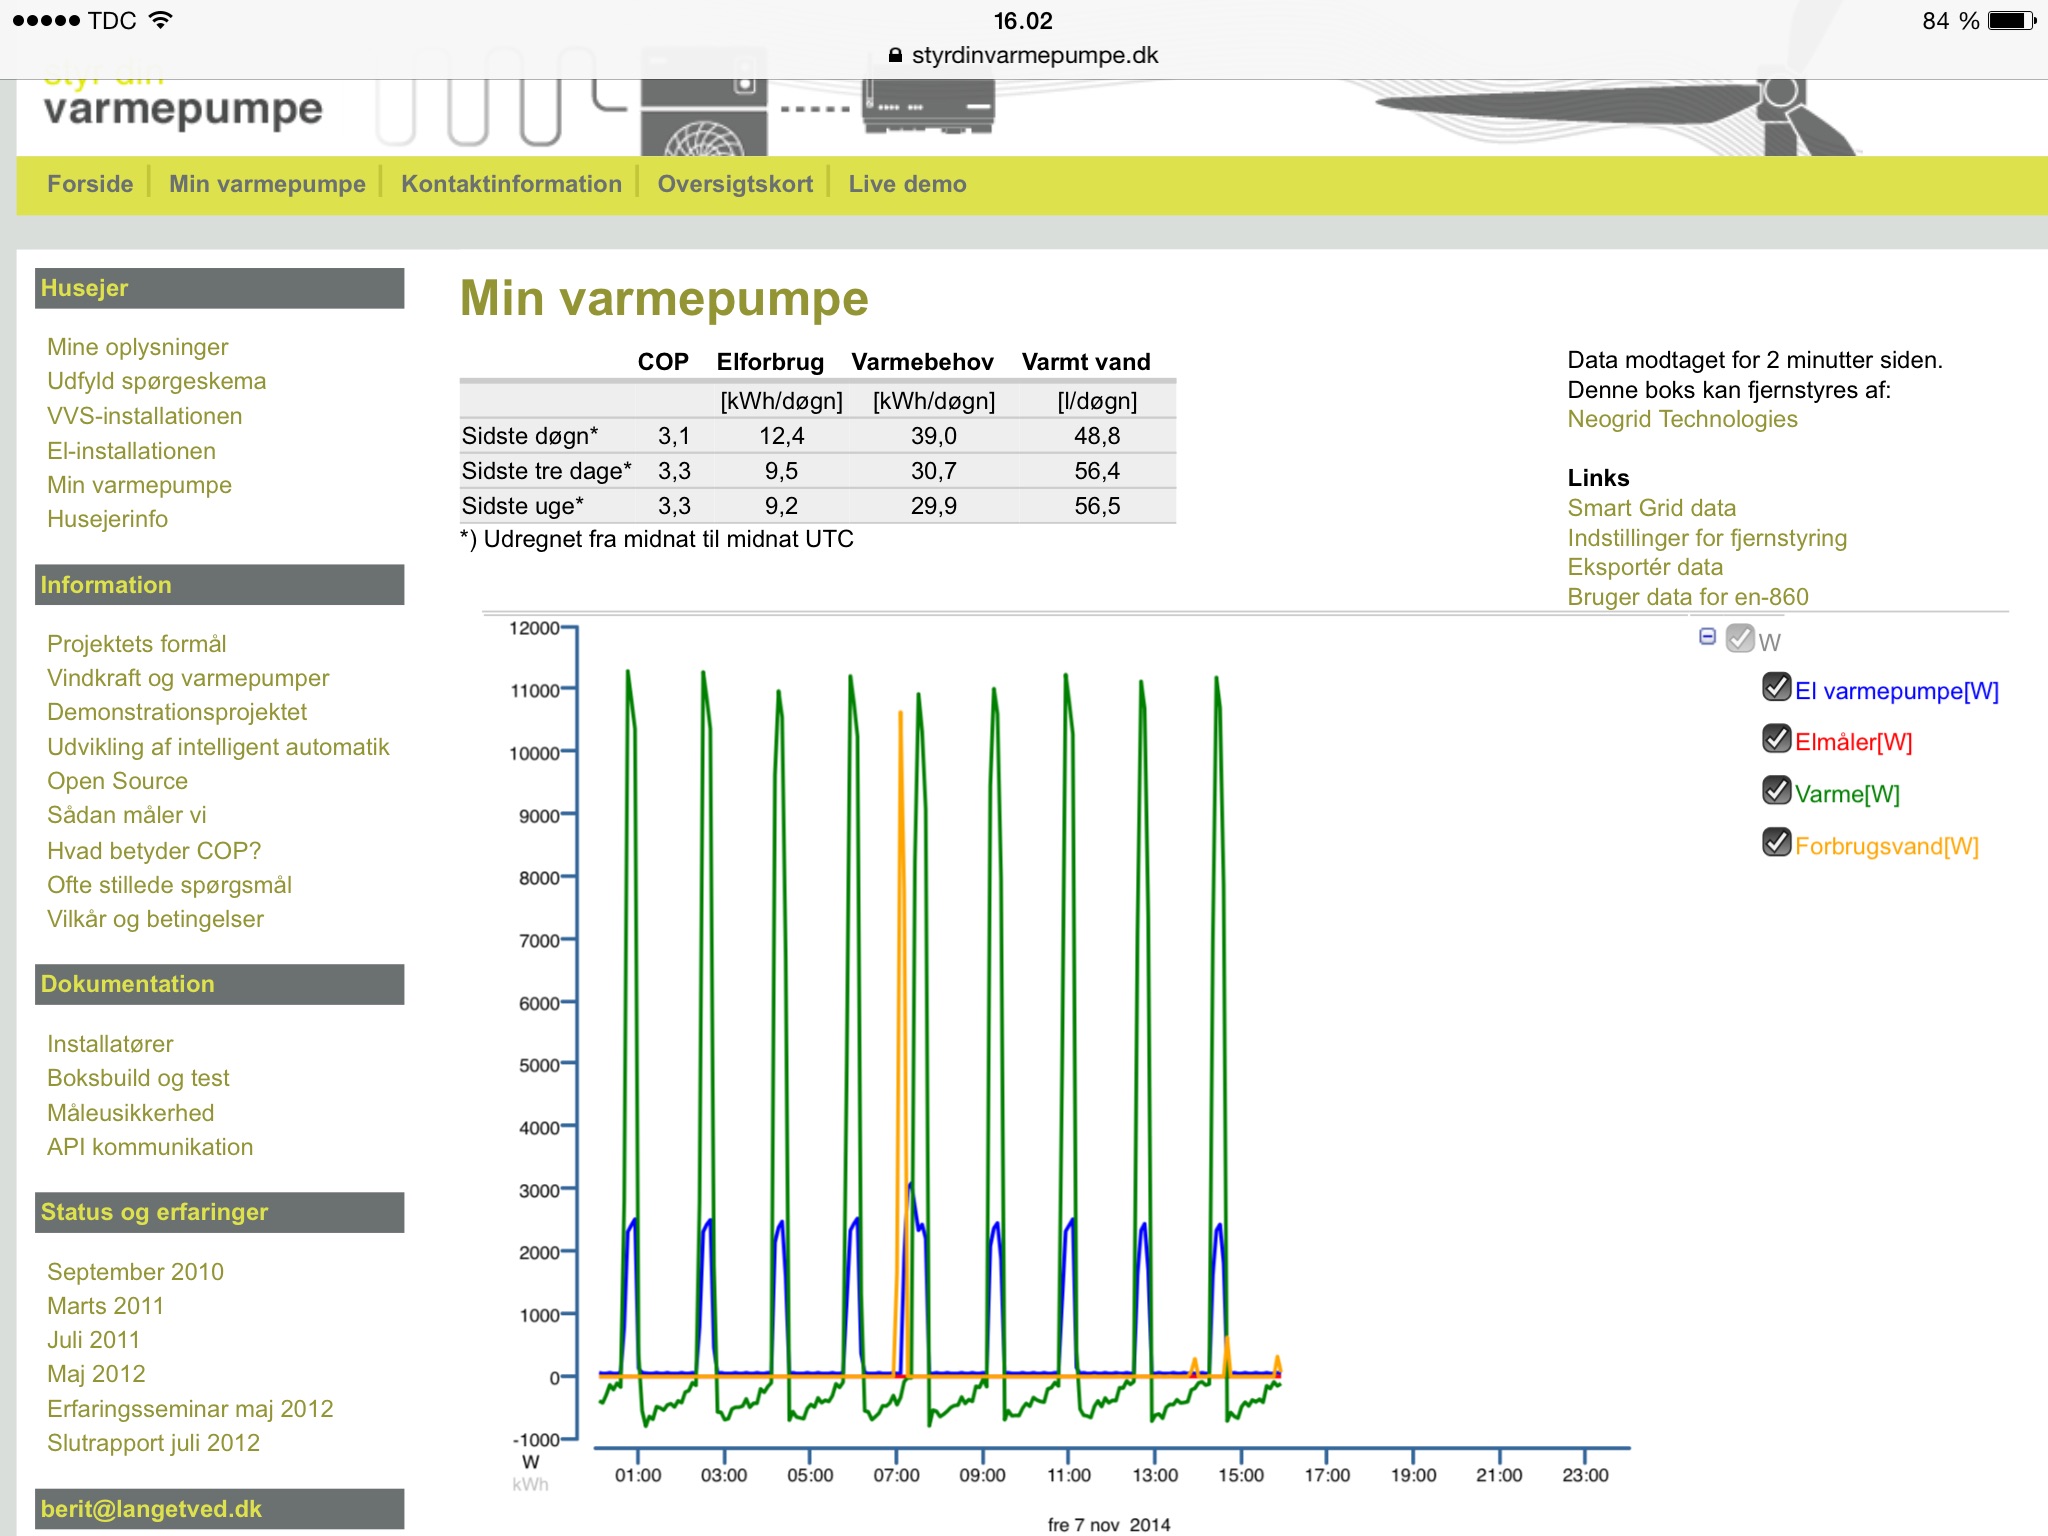
Task: Toggle the W group checkbox
Action: coord(1740,639)
